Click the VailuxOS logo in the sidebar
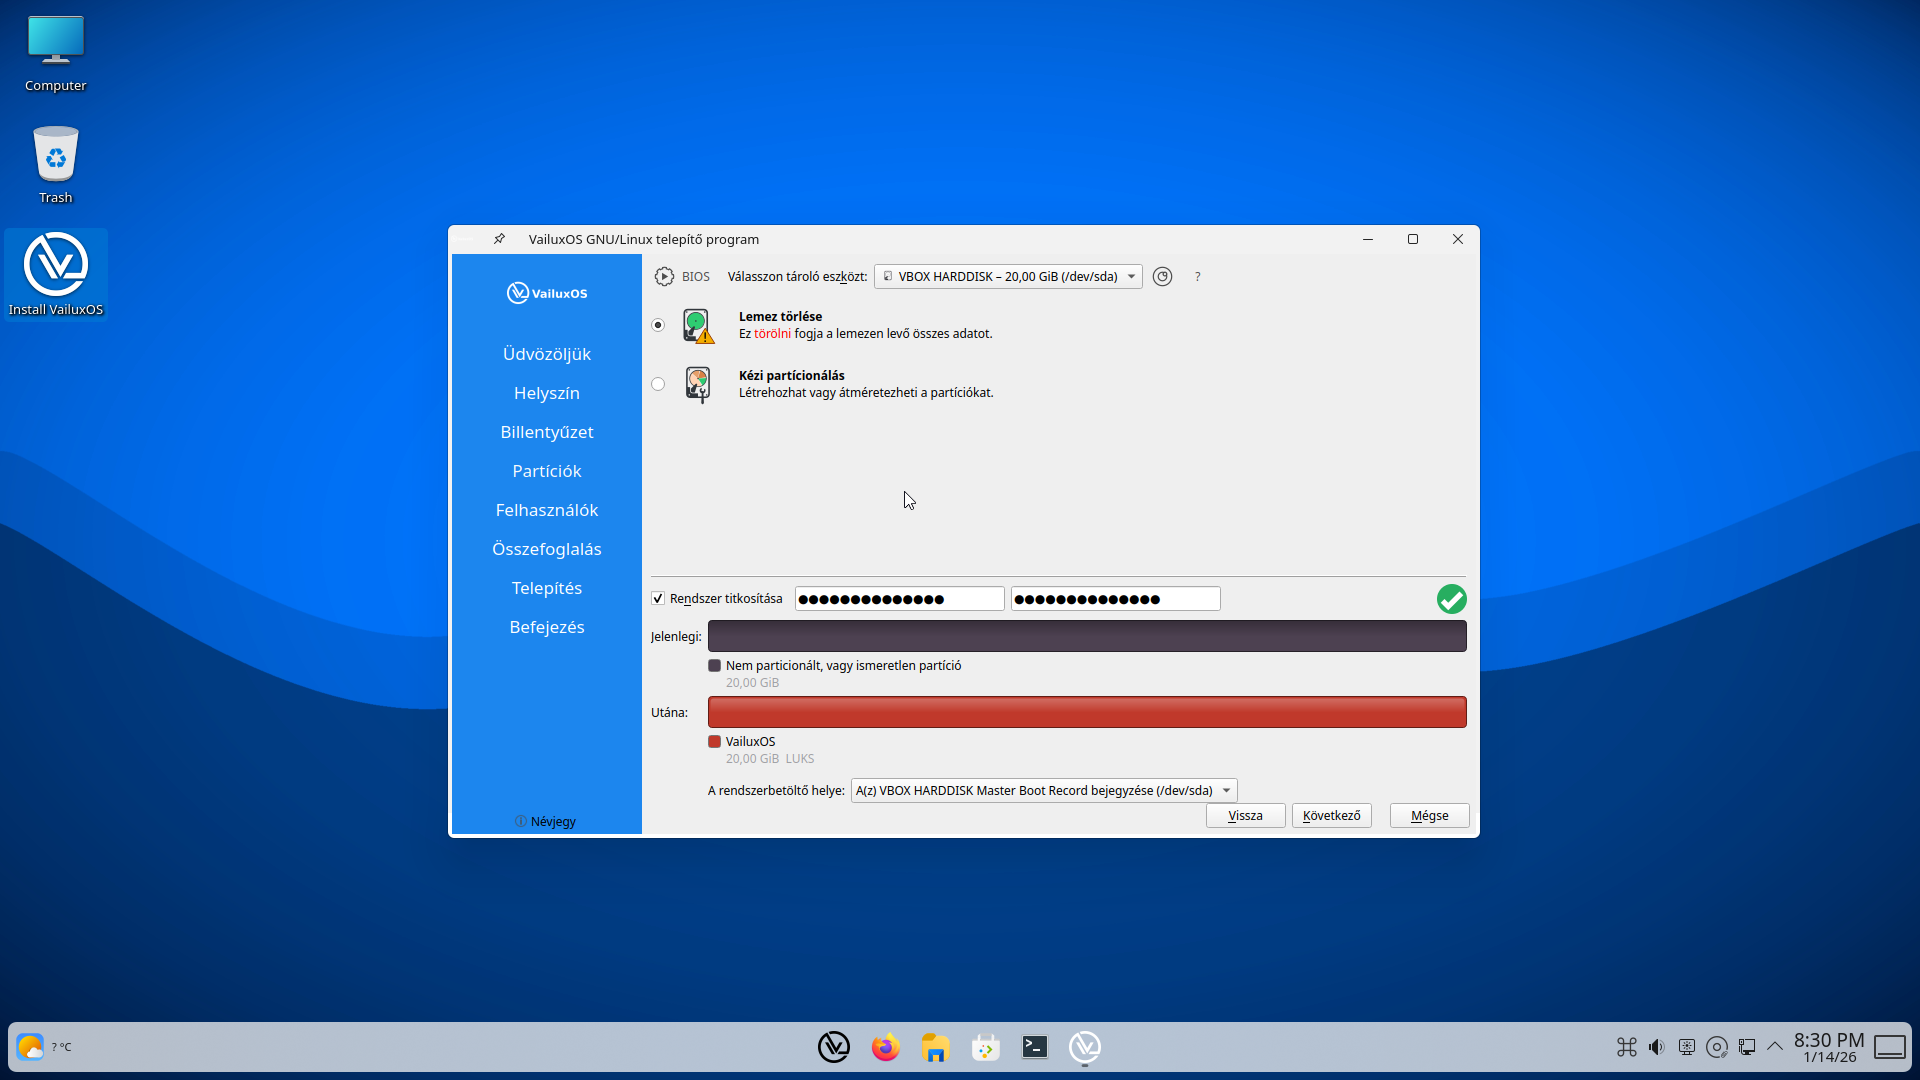Screen dimensions: 1920x1080 (546, 292)
